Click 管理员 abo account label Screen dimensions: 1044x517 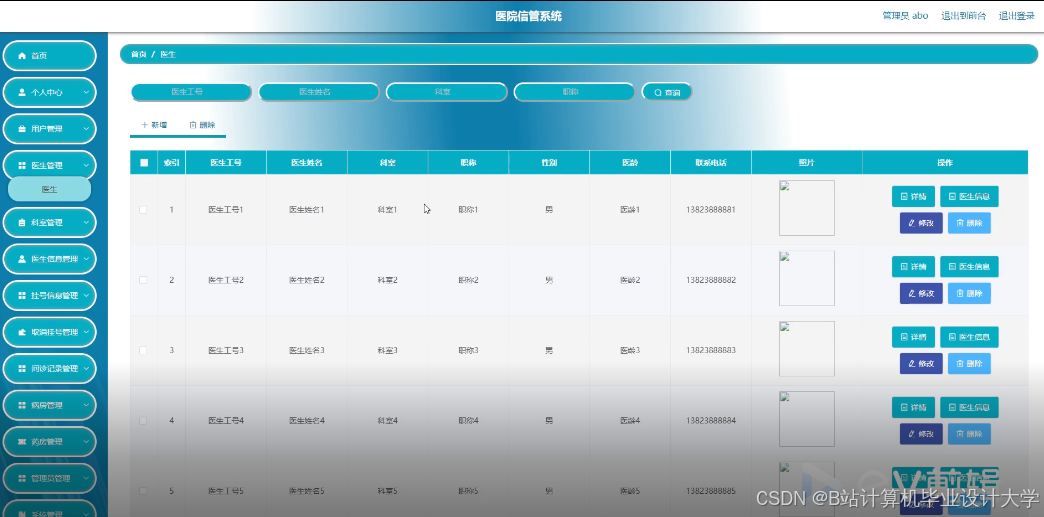(905, 16)
